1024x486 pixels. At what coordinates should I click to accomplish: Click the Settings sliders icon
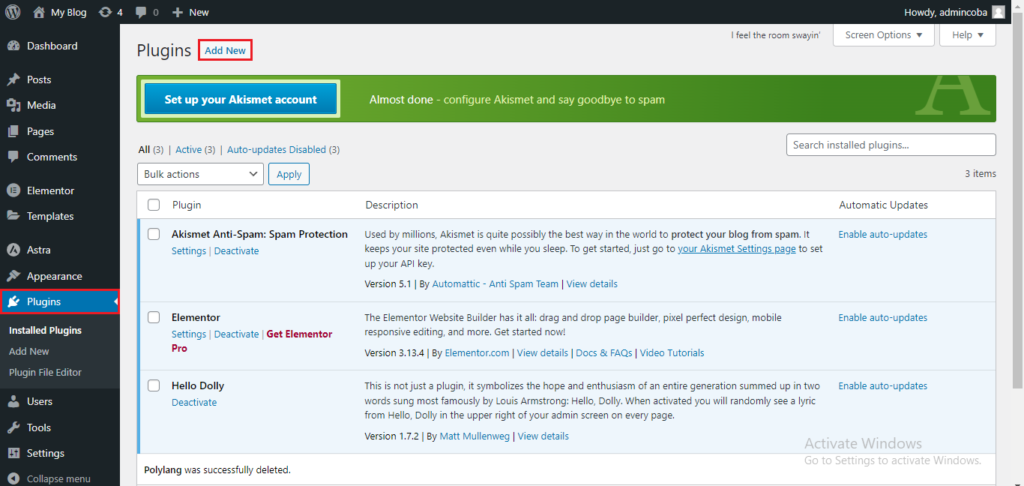click(x=13, y=453)
